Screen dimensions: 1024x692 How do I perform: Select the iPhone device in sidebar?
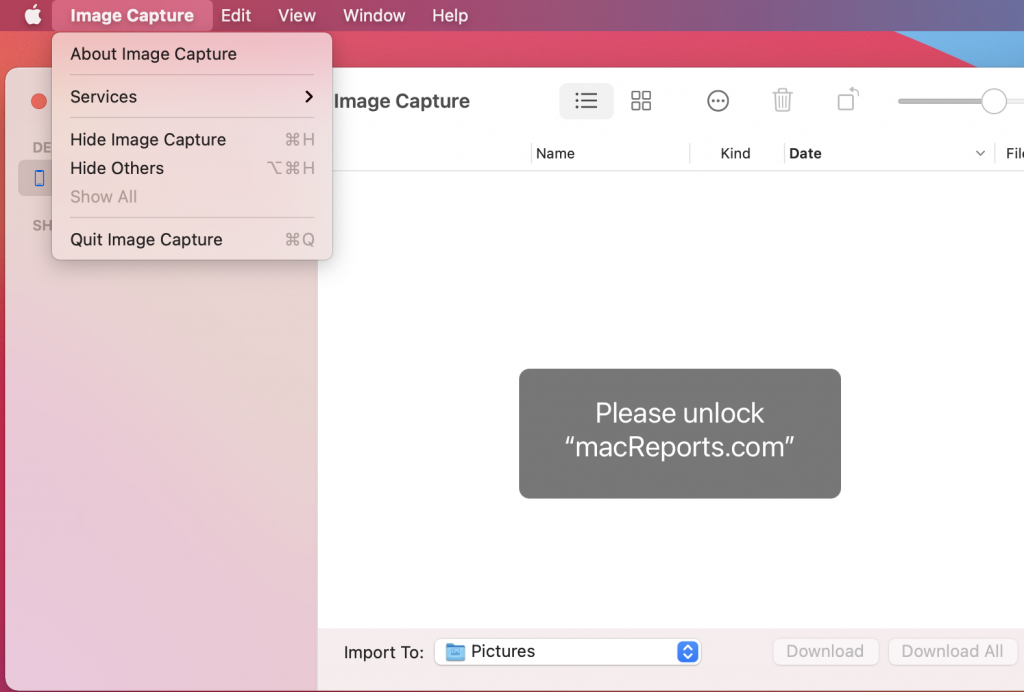click(39, 178)
